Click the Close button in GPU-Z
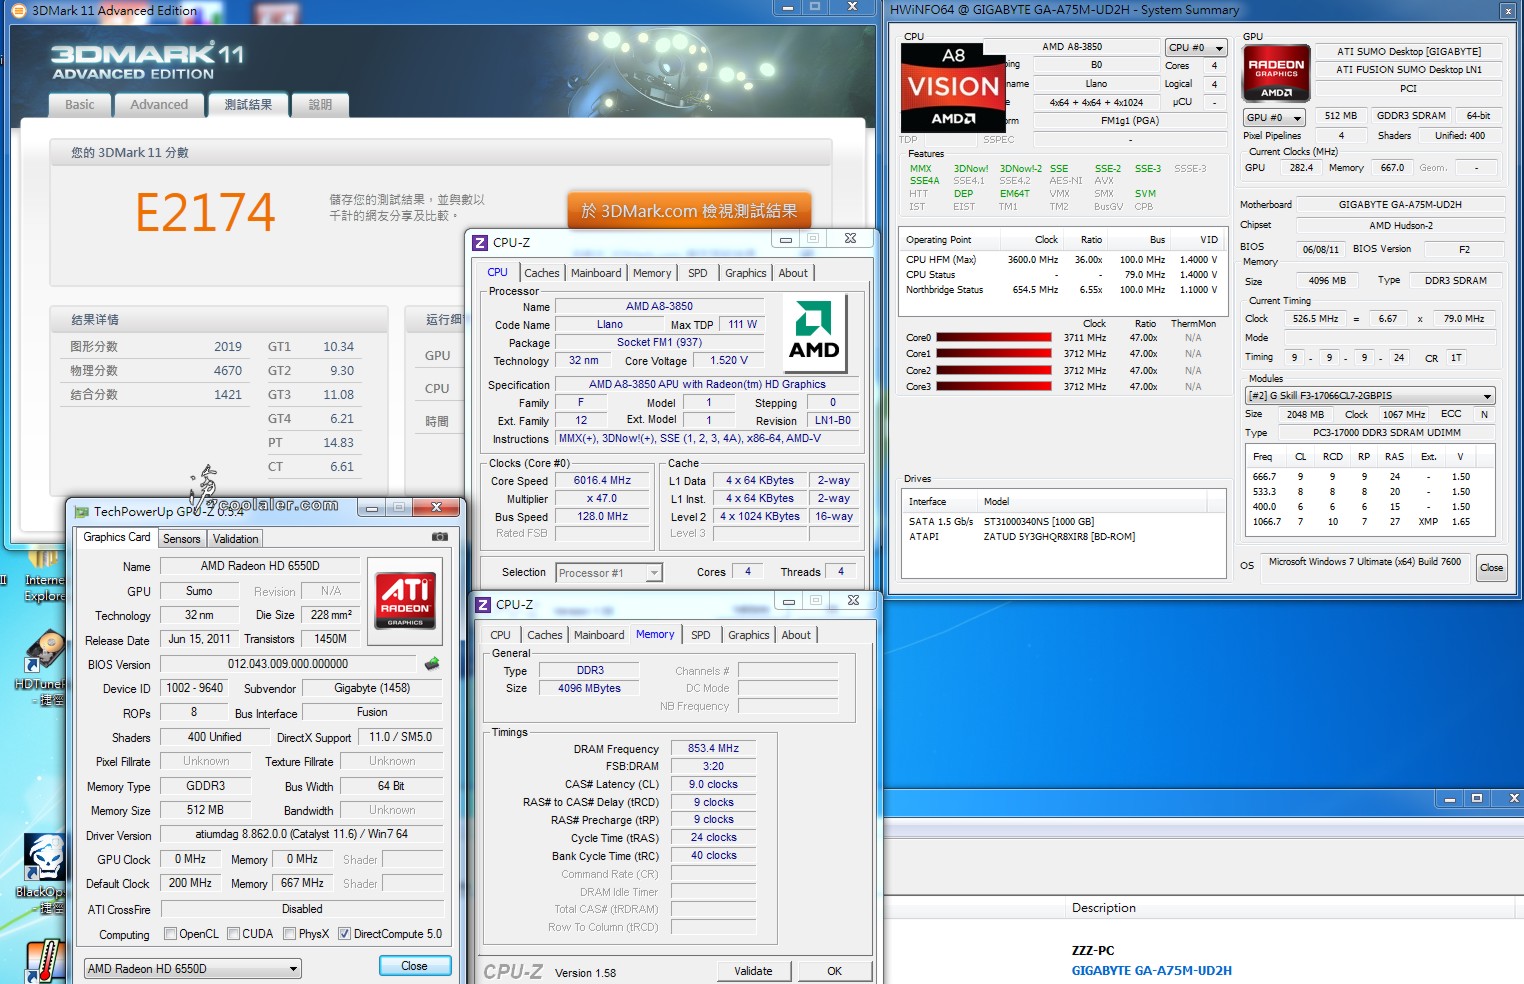 [x=415, y=966]
